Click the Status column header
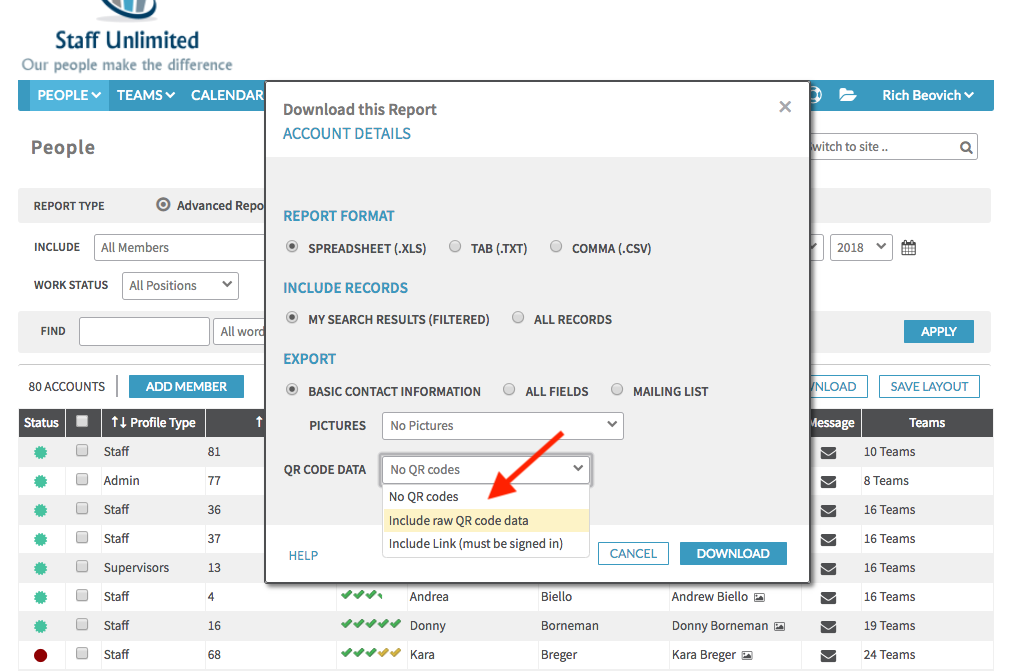Image resolution: width=1034 pixels, height=671 pixels. click(x=42, y=423)
